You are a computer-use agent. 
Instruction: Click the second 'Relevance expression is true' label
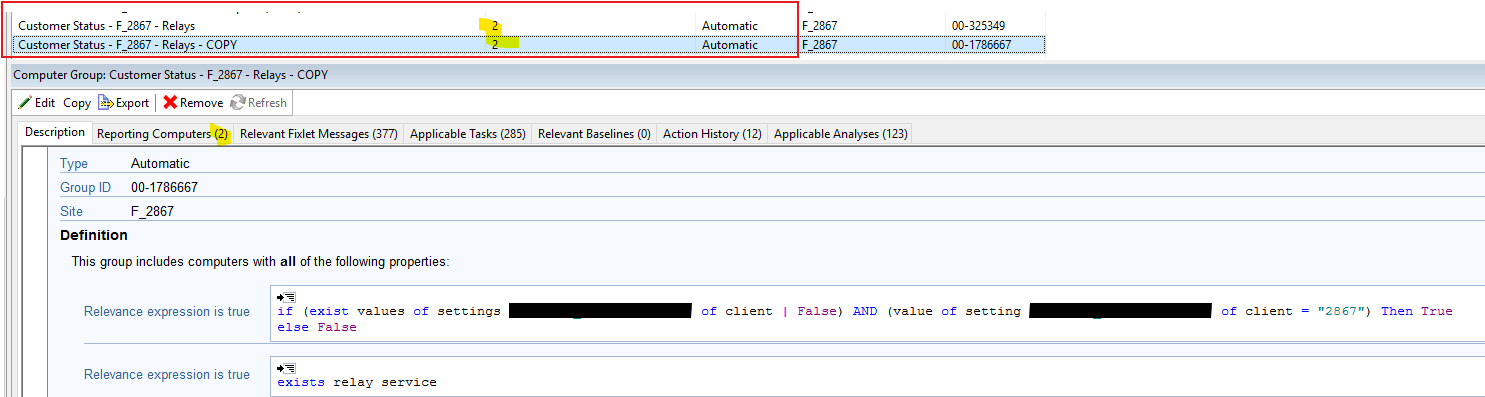point(167,375)
